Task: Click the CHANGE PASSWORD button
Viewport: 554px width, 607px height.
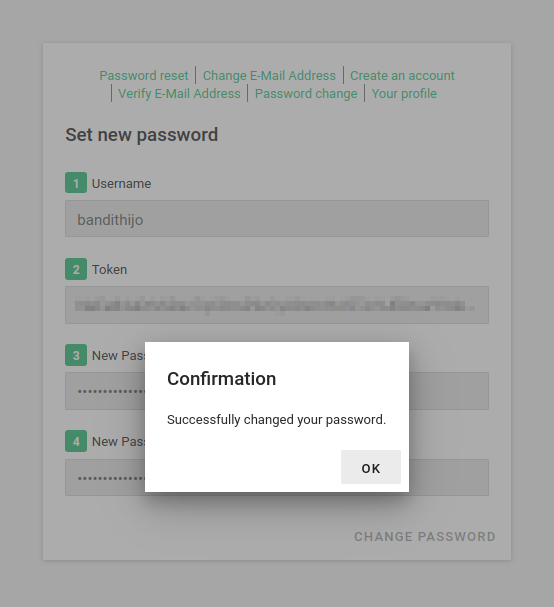Action: [425, 537]
